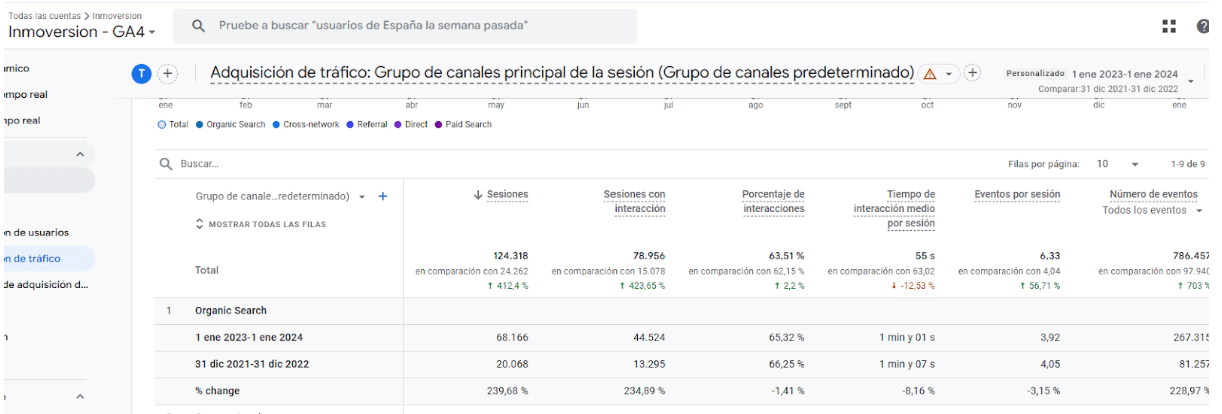Add secondary dimension with the blue plus
The height and width of the screenshot is (414, 1222).
point(383,196)
